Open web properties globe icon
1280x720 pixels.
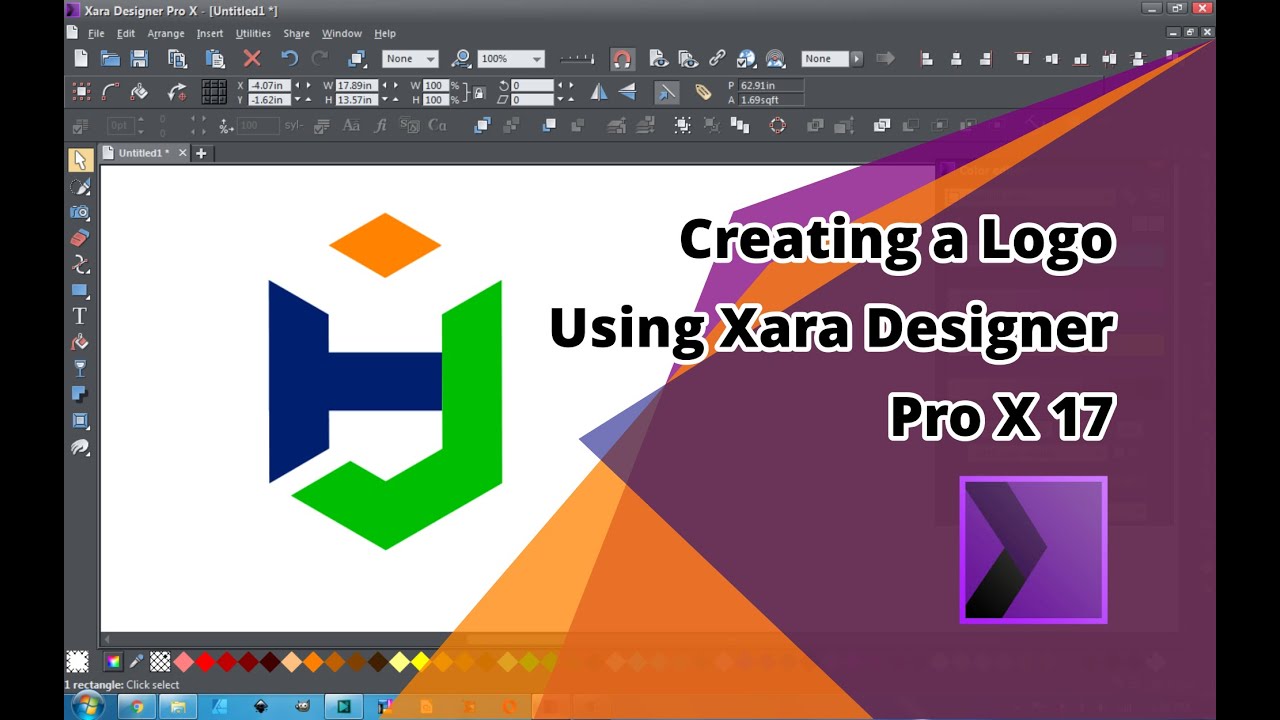[746, 59]
